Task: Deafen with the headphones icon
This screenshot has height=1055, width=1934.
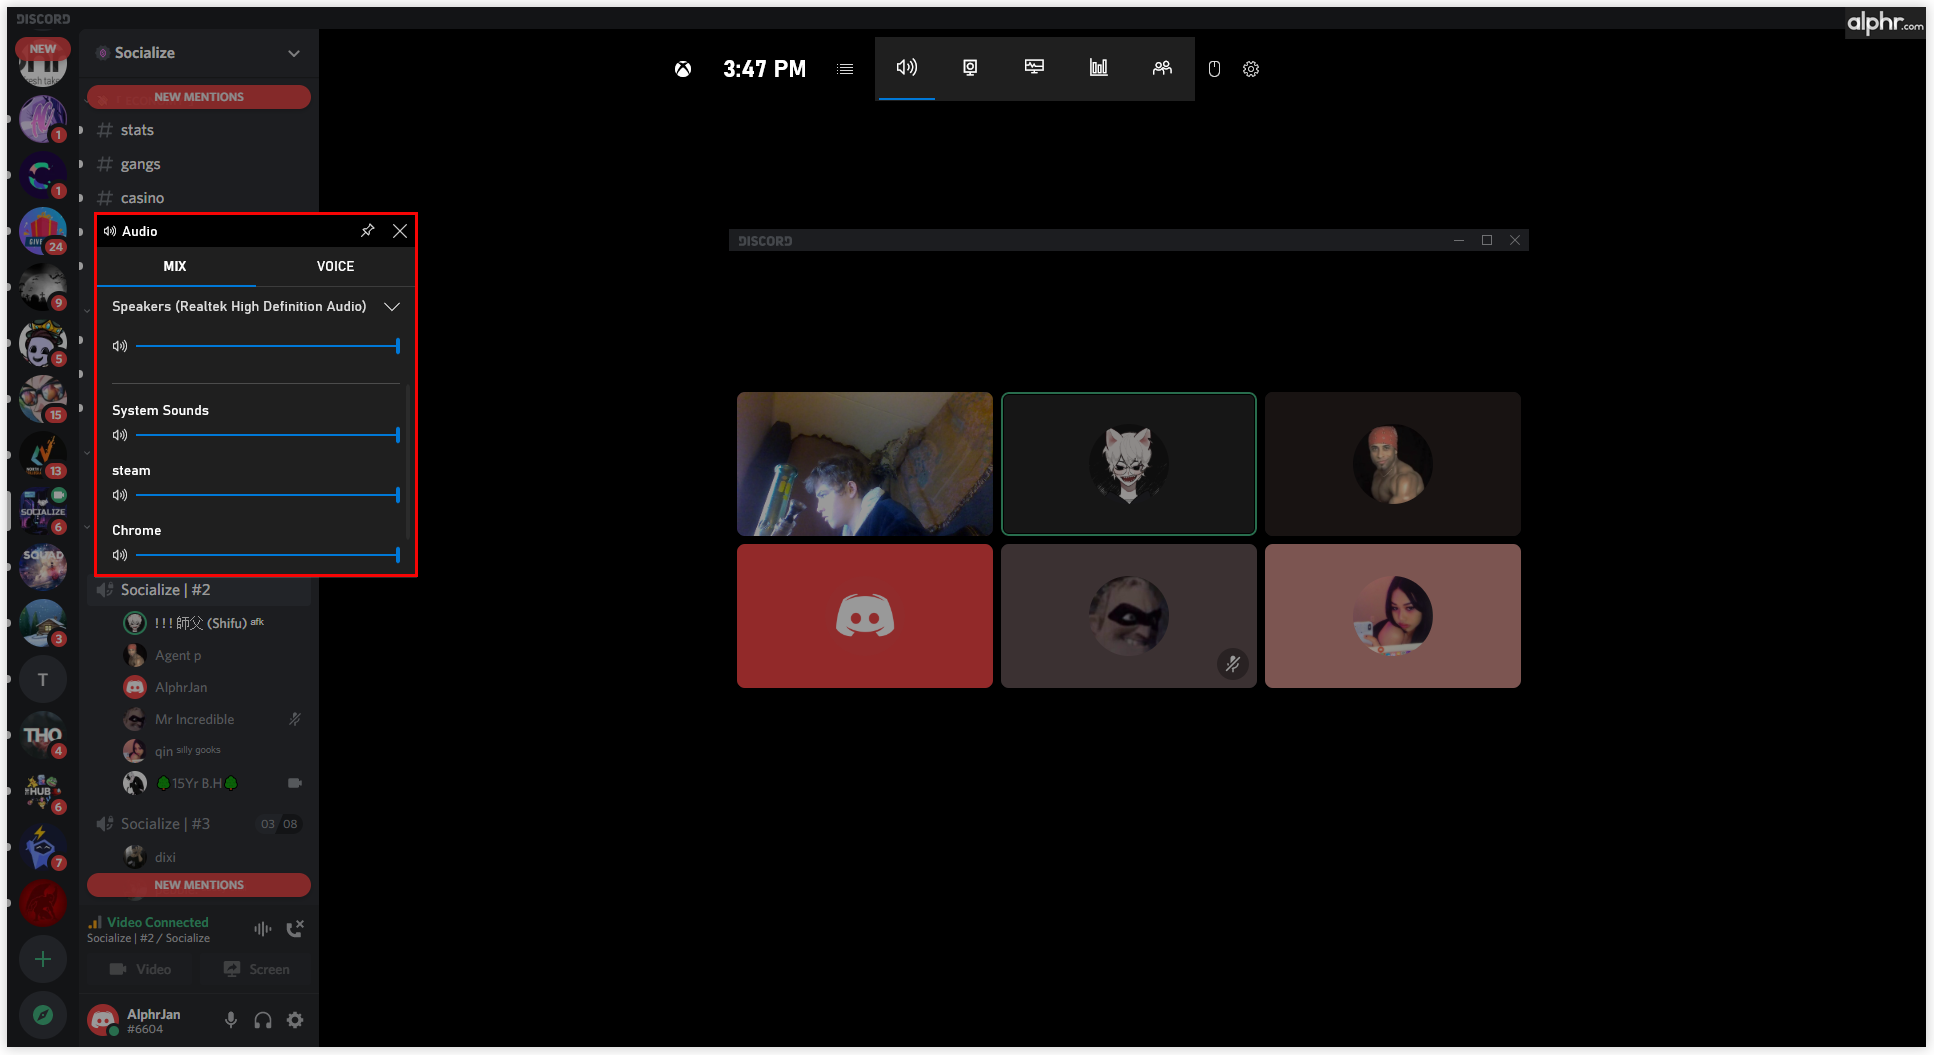Action: pyautogui.click(x=263, y=1020)
